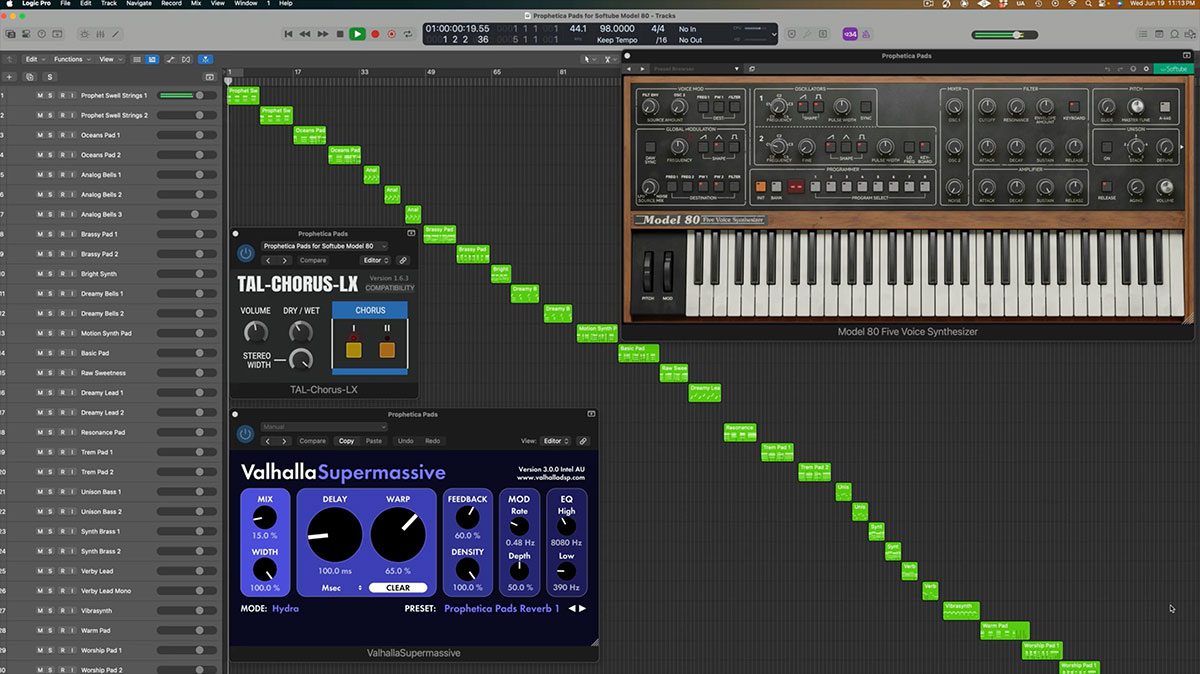Viewport: 1200px width, 674px height.
Task: Open the Mix menu in menu bar
Action: pos(196,4)
